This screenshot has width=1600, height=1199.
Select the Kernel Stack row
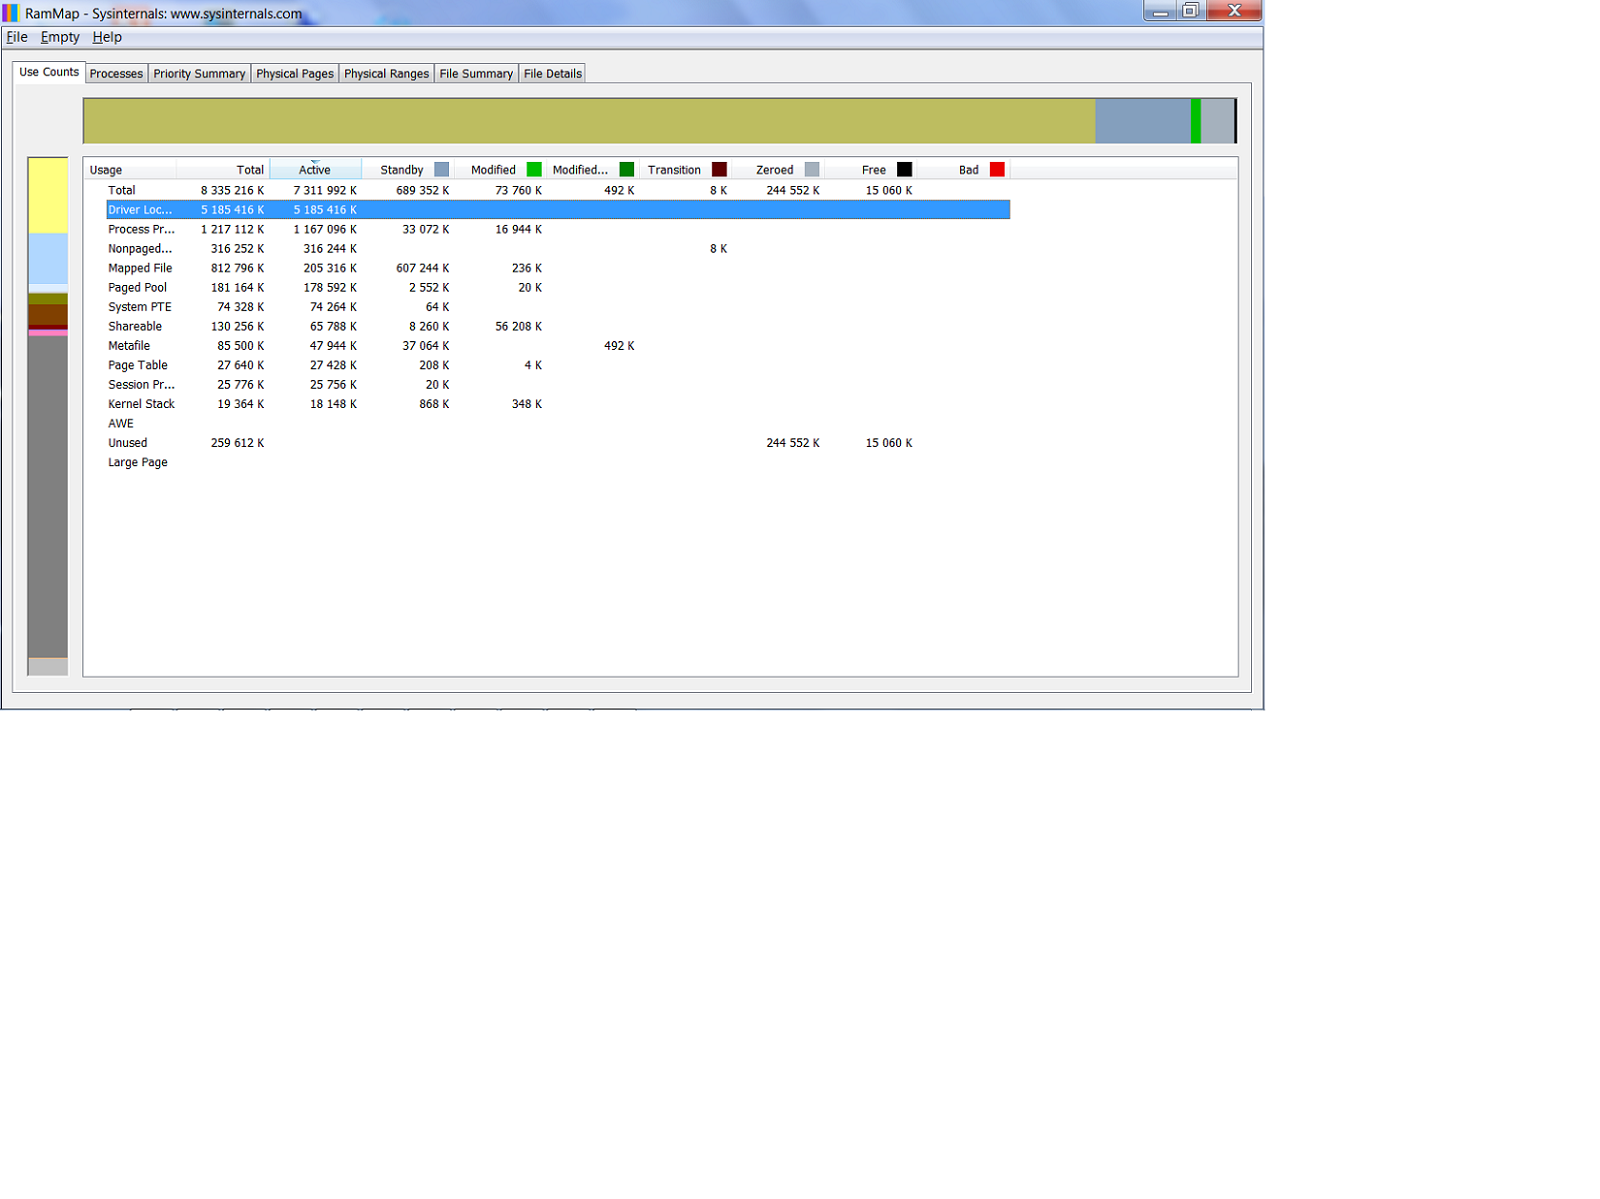point(141,404)
